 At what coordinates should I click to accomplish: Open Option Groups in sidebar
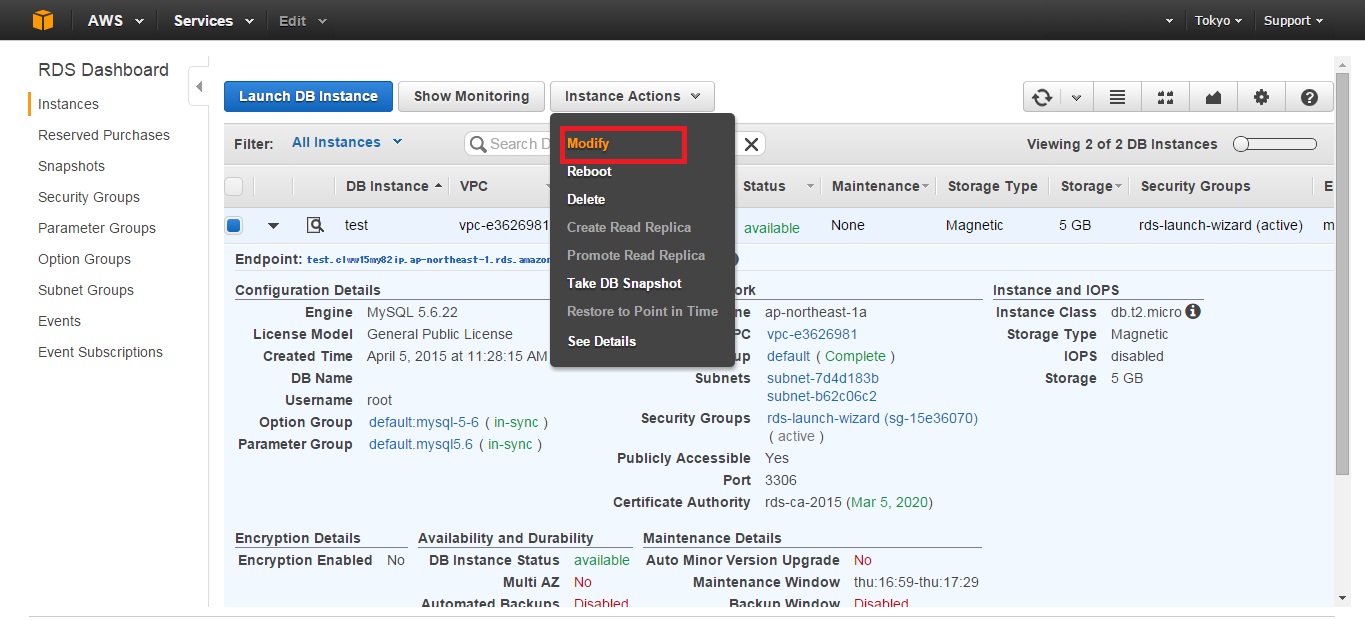[86, 259]
